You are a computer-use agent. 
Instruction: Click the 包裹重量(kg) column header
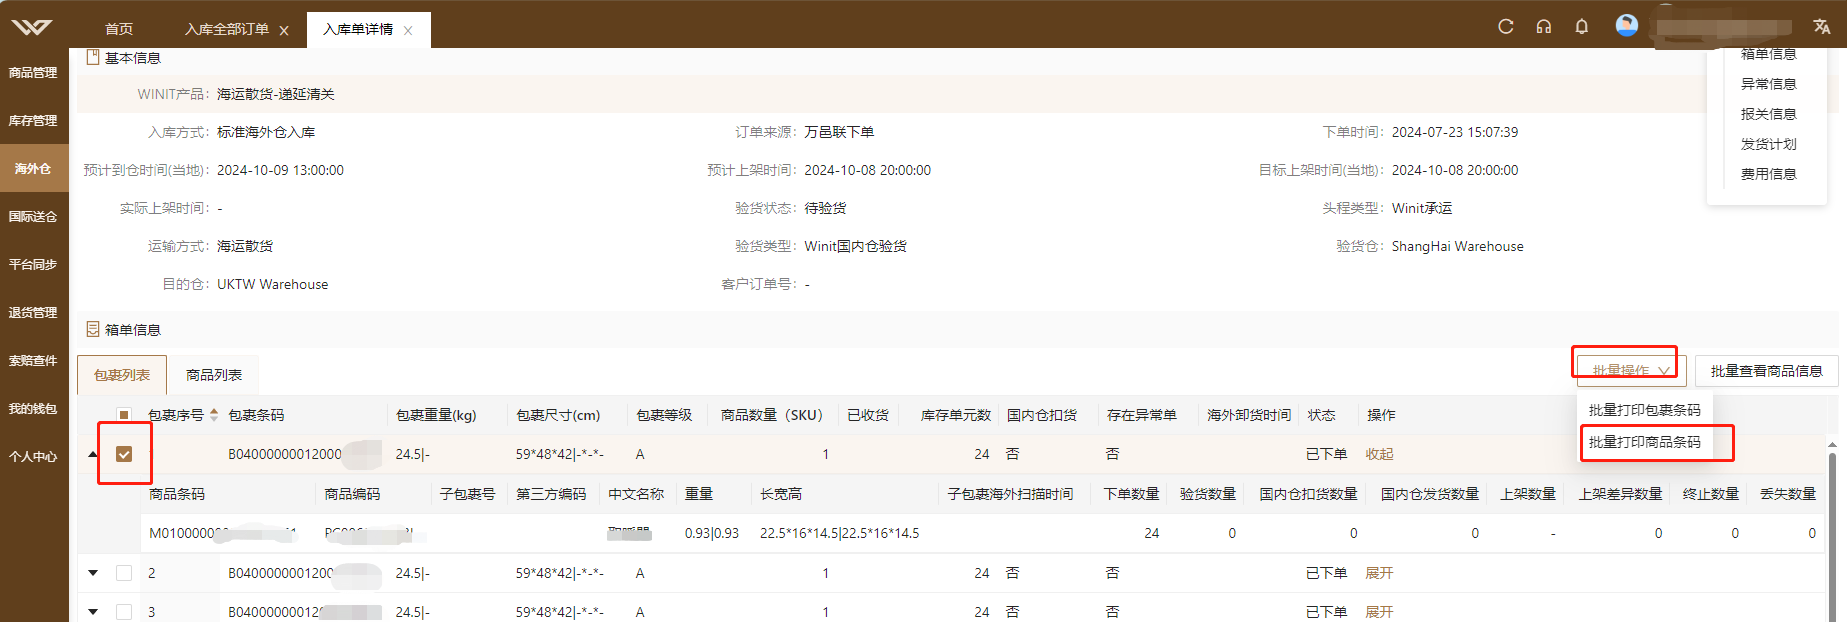point(436,415)
